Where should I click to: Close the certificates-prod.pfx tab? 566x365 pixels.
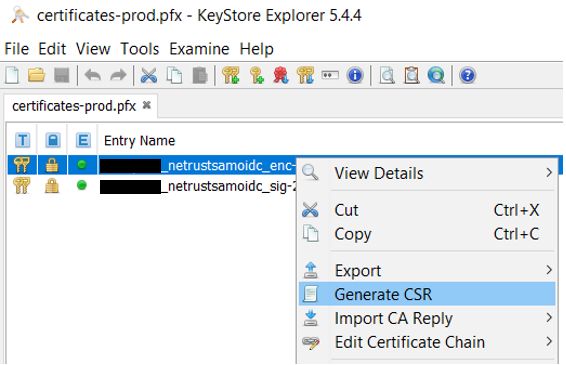coord(147,105)
